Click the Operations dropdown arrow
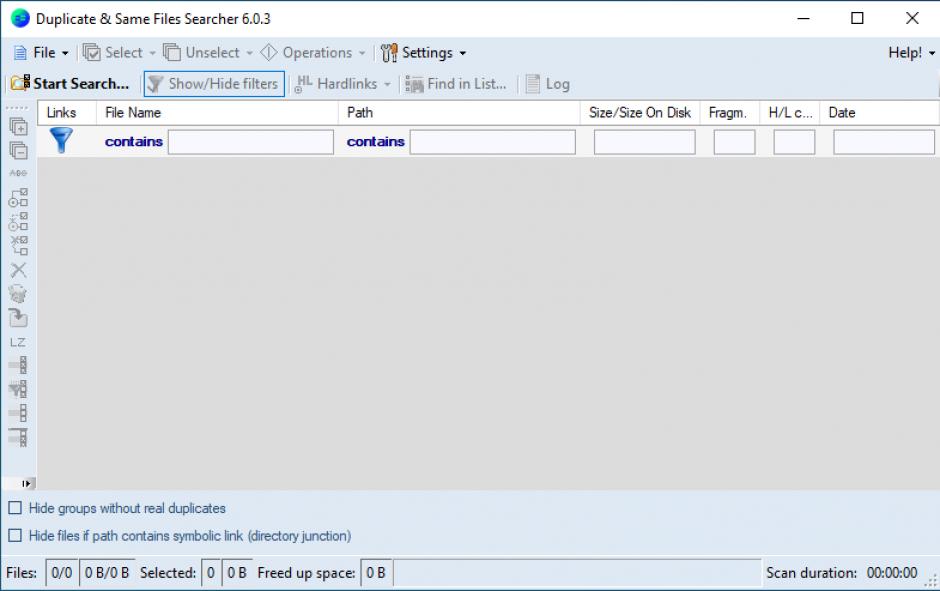940x591 pixels. (x=362, y=53)
